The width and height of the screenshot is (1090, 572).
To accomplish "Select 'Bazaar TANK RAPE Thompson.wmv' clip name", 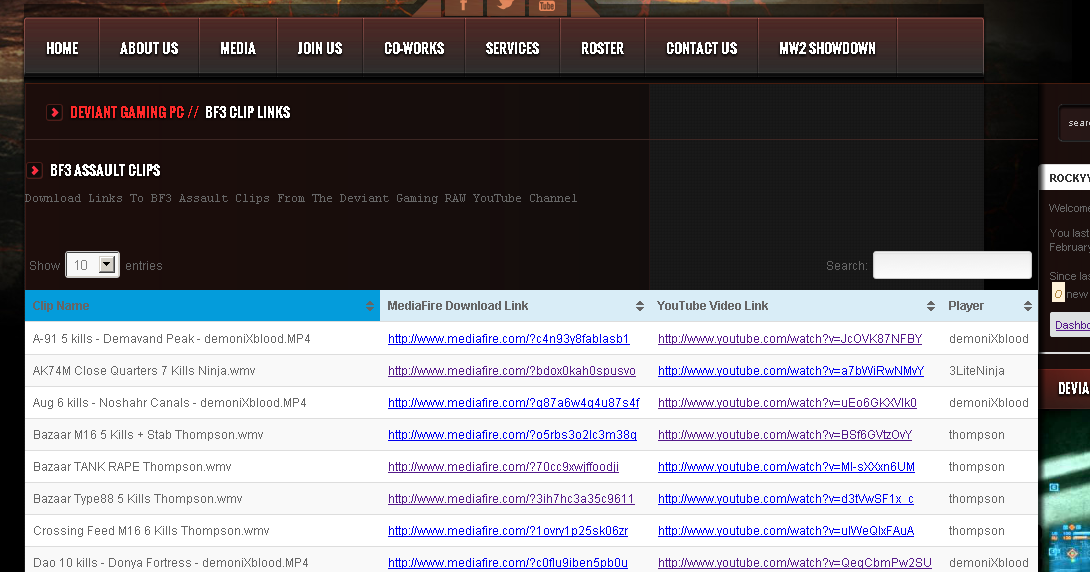I will pyautogui.click(x=132, y=466).
